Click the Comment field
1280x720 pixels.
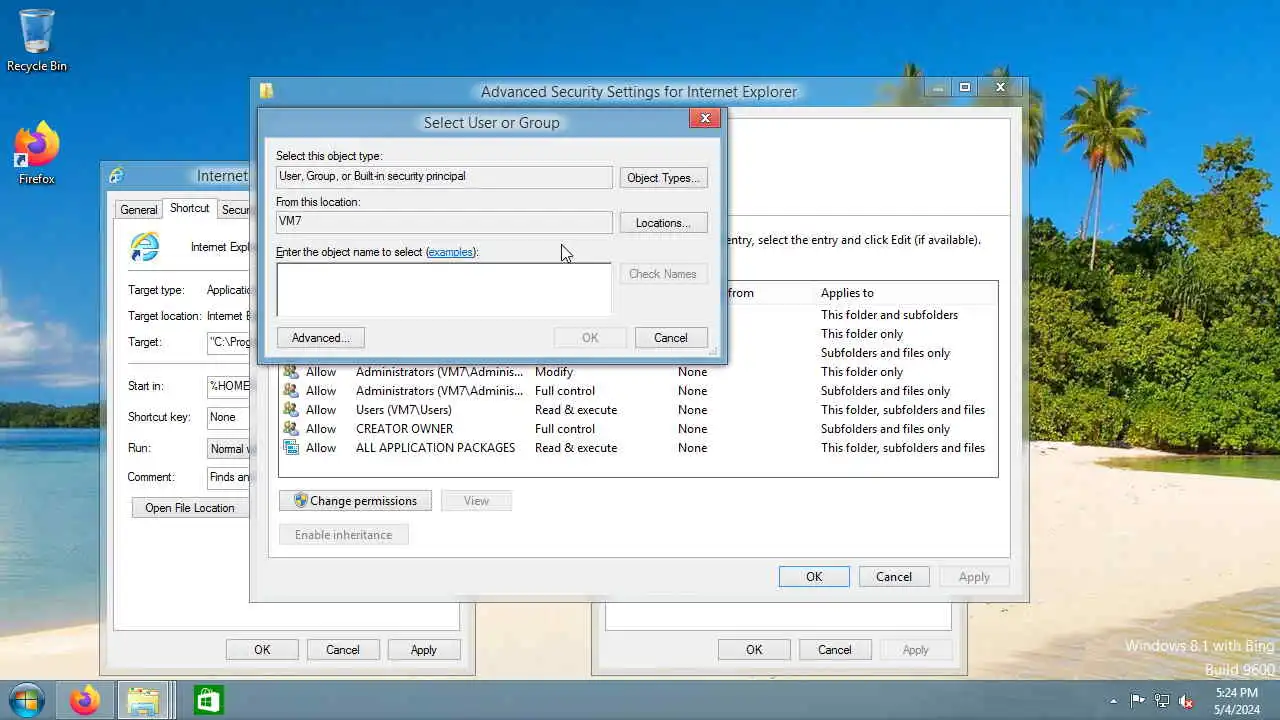pyautogui.click(x=228, y=477)
